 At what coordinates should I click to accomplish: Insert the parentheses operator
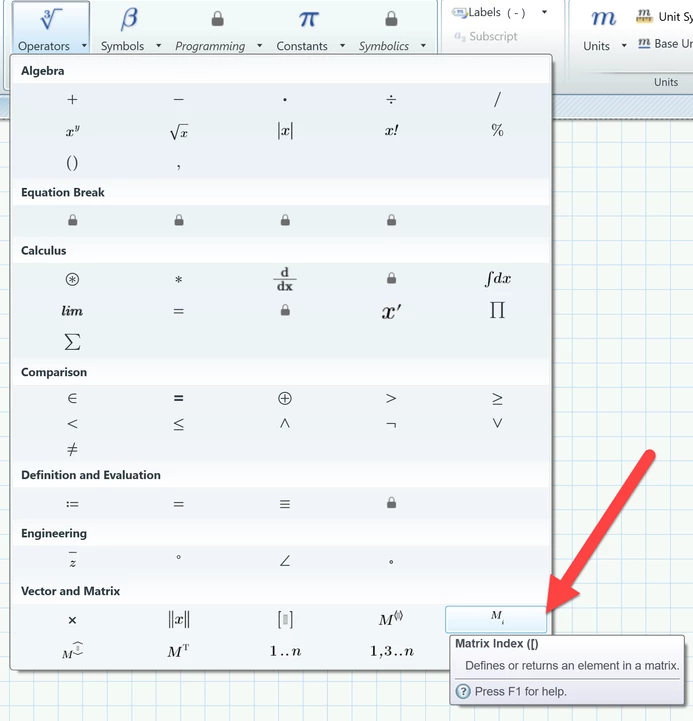click(x=72, y=163)
